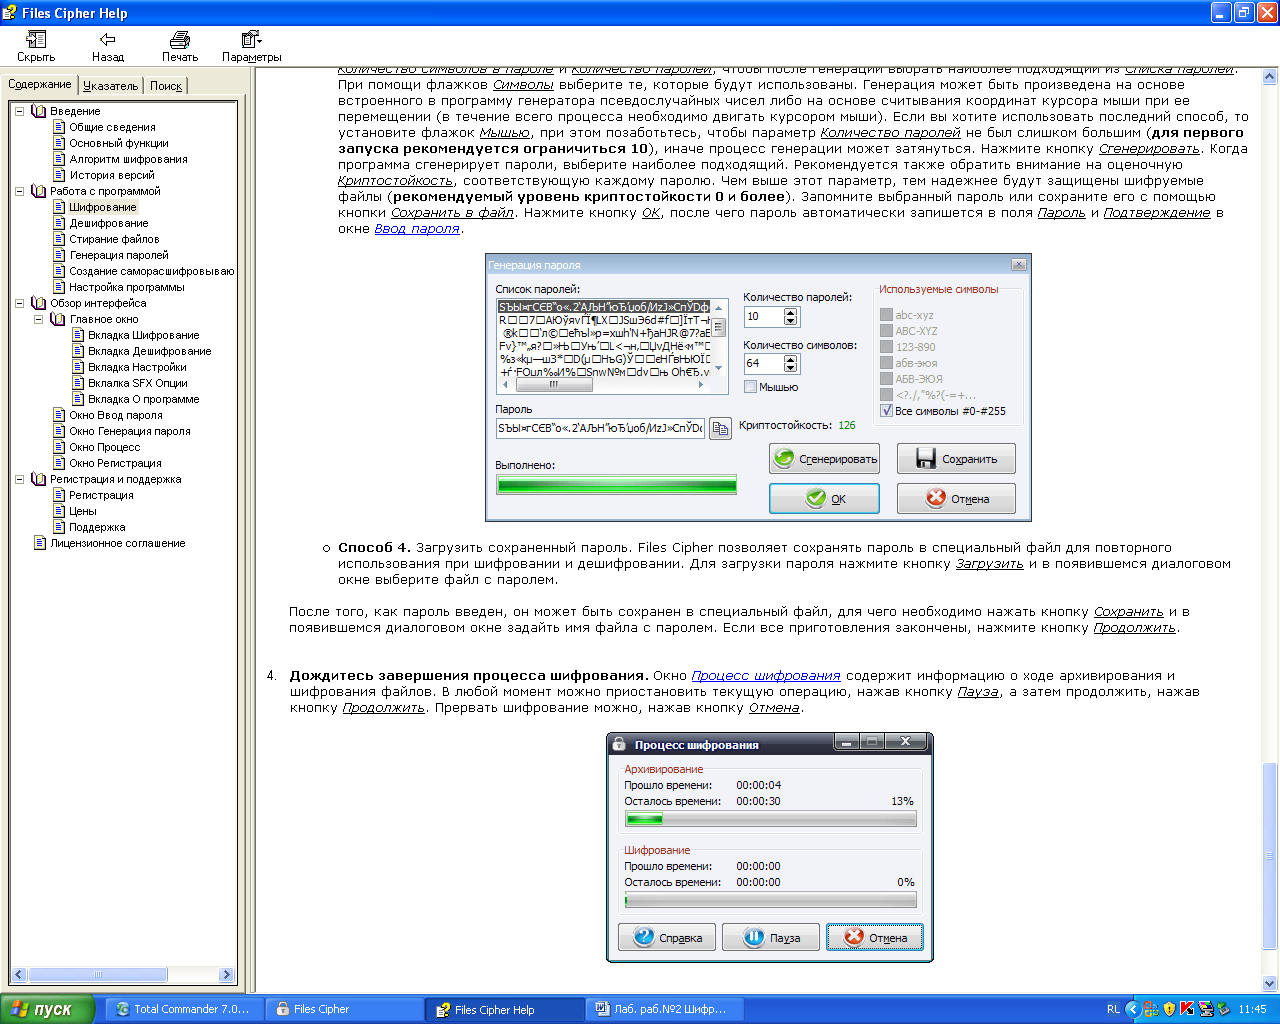Screen dimensions: 1280x1024
Task: Click the Скрыть (Hide) toolbar icon
Action: click(x=36, y=40)
